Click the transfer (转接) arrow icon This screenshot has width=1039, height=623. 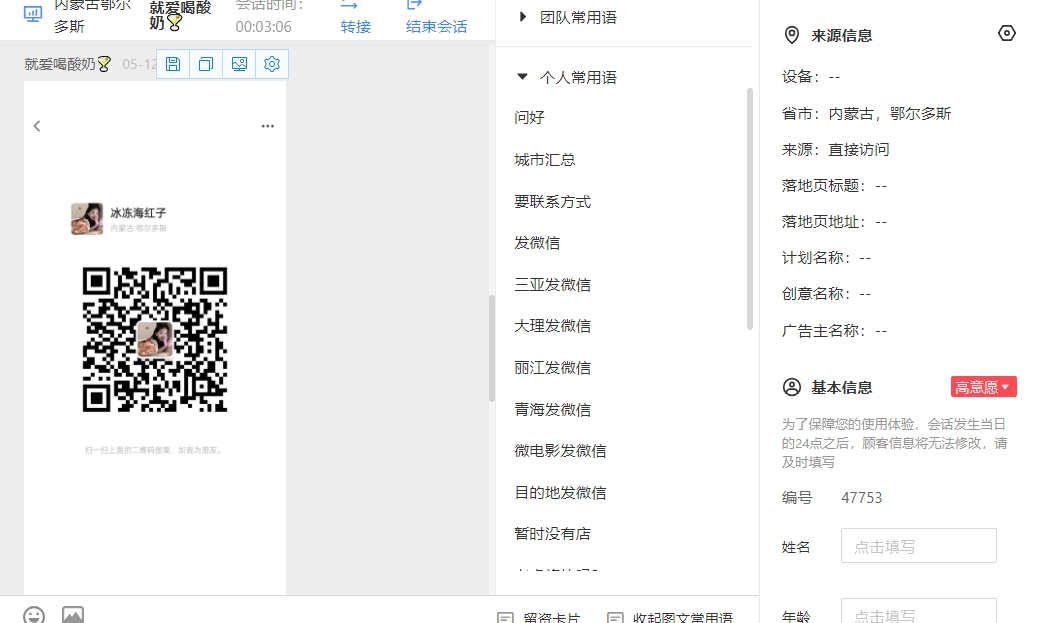(349, 5)
